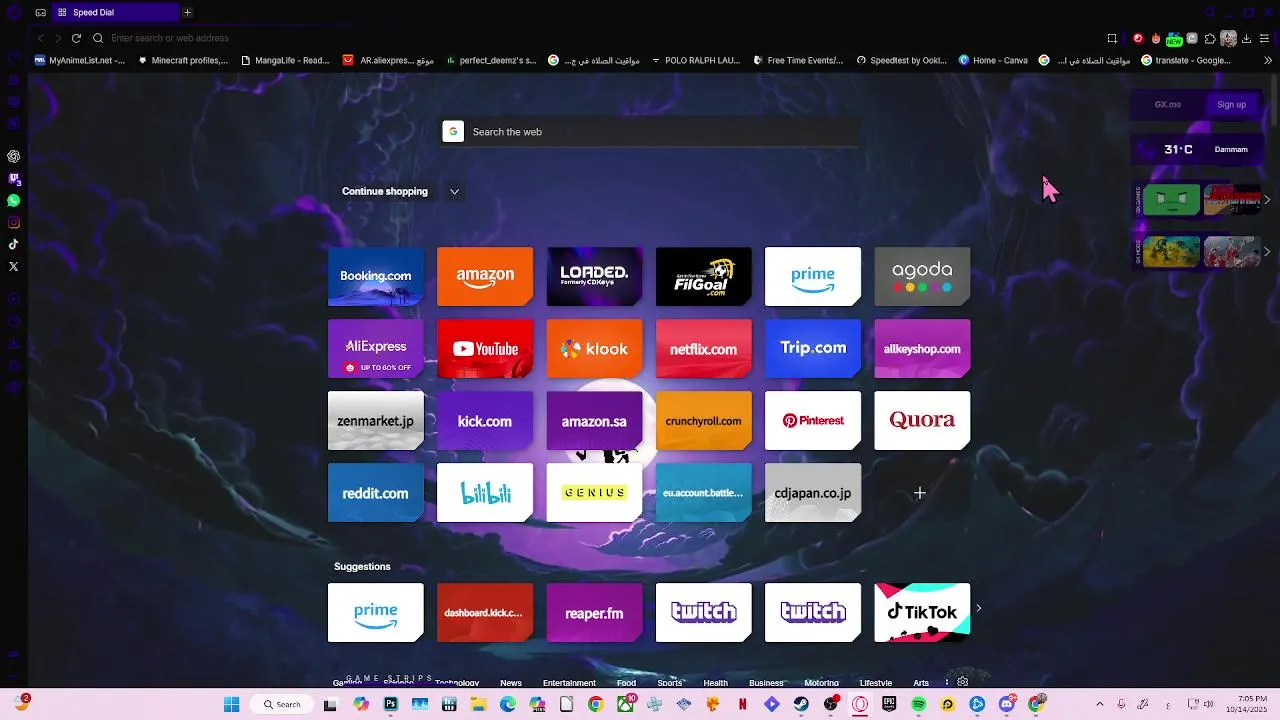Open the Minecraft profiles bookmark

(183, 60)
